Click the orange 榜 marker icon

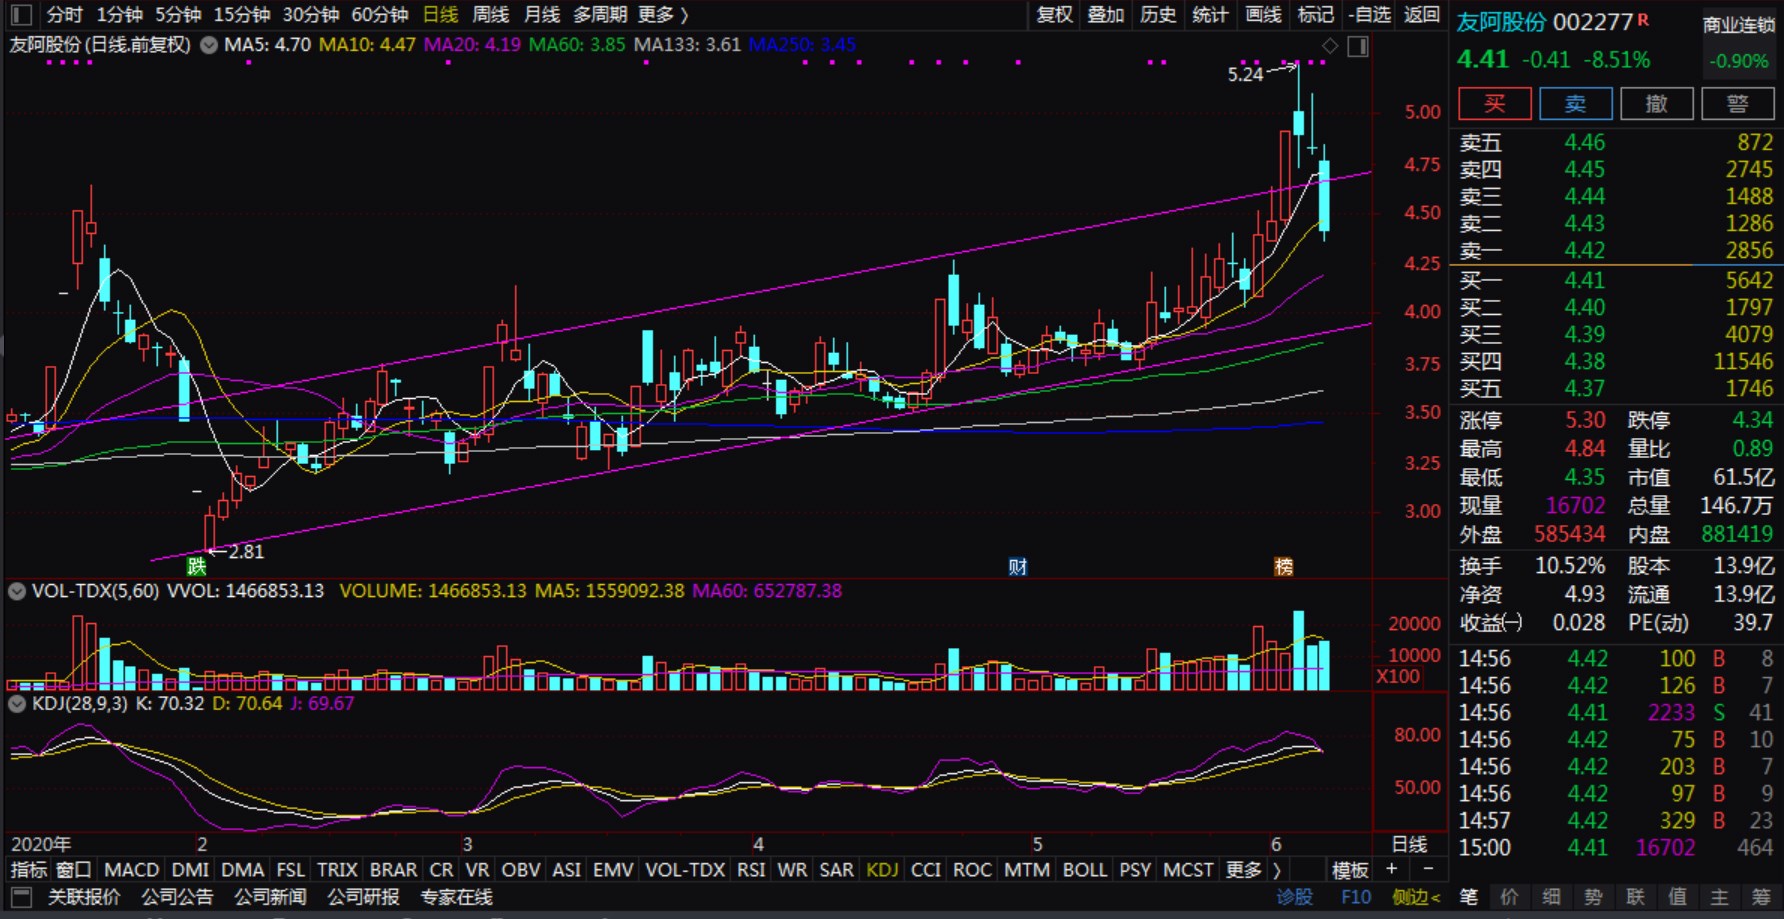[1284, 567]
